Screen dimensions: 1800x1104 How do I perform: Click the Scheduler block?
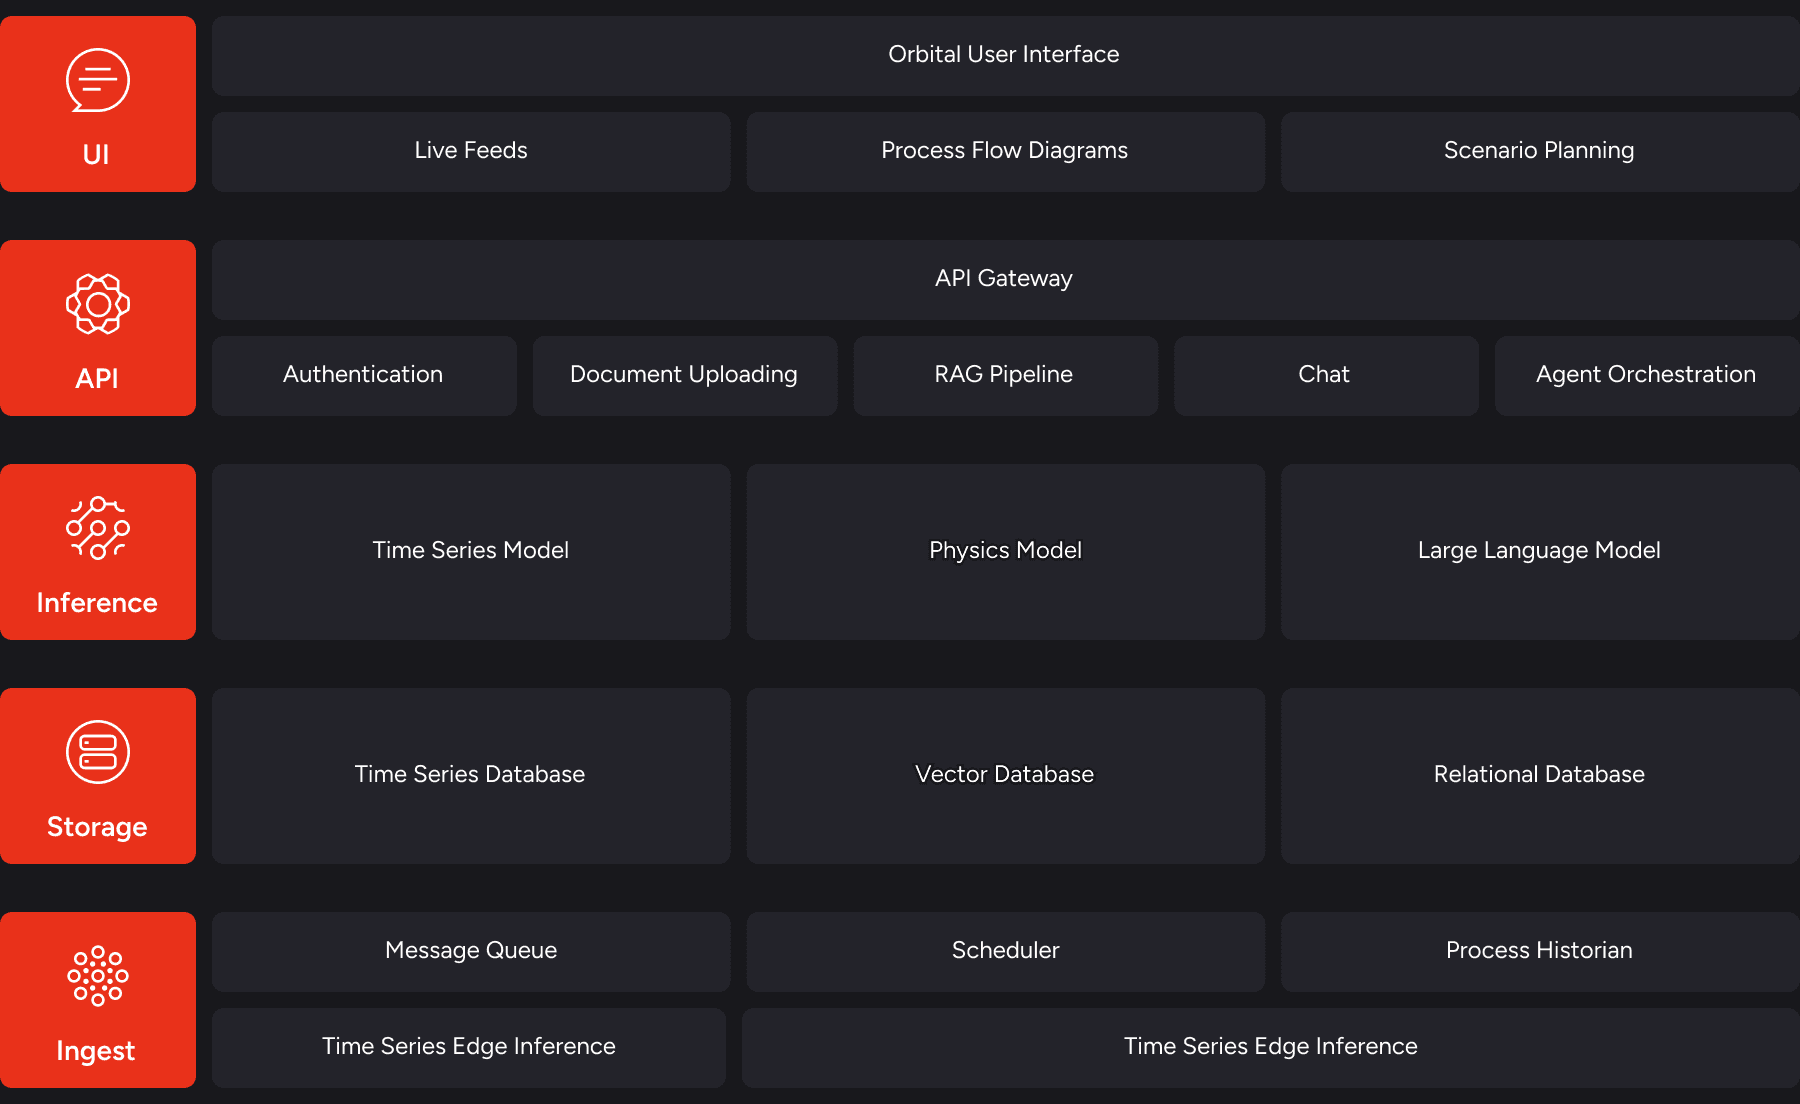click(x=1005, y=952)
